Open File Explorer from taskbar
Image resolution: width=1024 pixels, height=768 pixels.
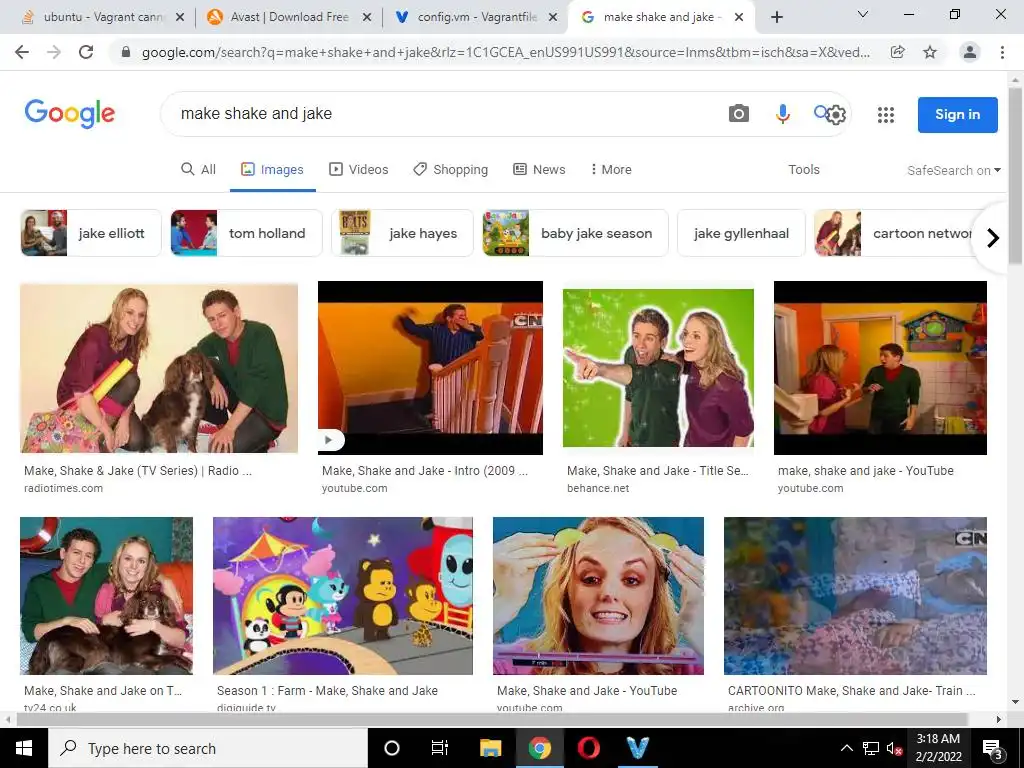pyautogui.click(x=490, y=748)
